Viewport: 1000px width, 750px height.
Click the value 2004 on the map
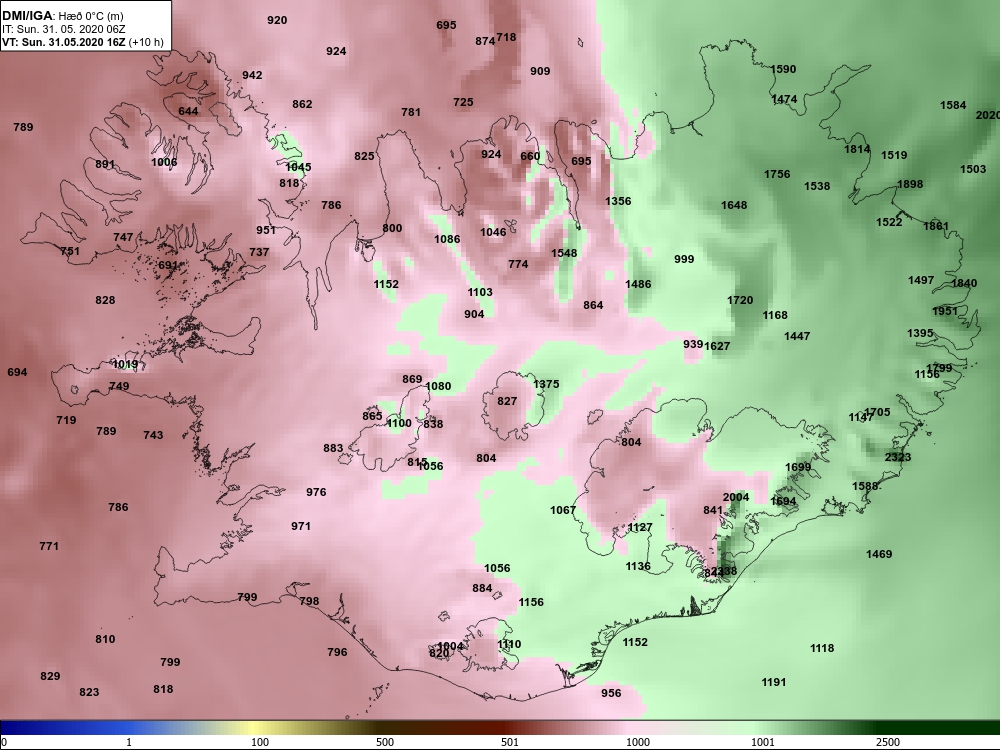click(x=736, y=497)
